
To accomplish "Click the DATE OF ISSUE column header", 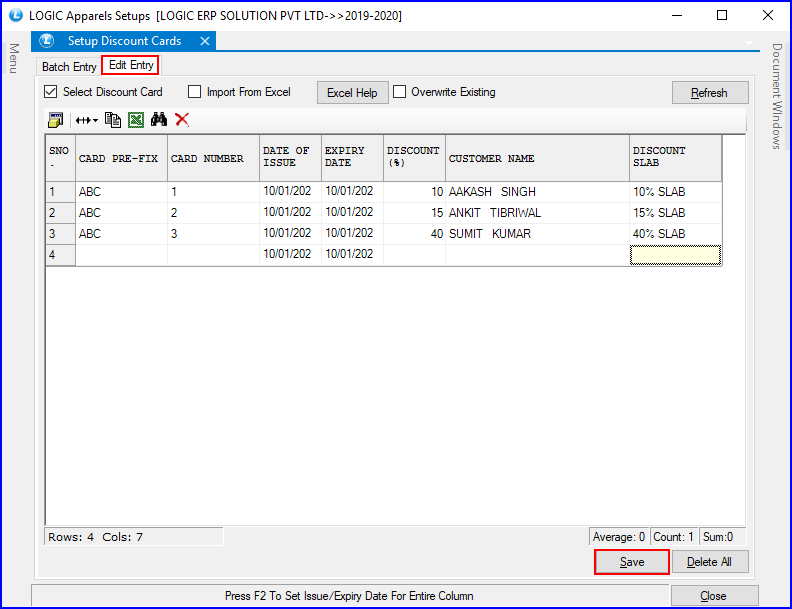I will tap(290, 158).
